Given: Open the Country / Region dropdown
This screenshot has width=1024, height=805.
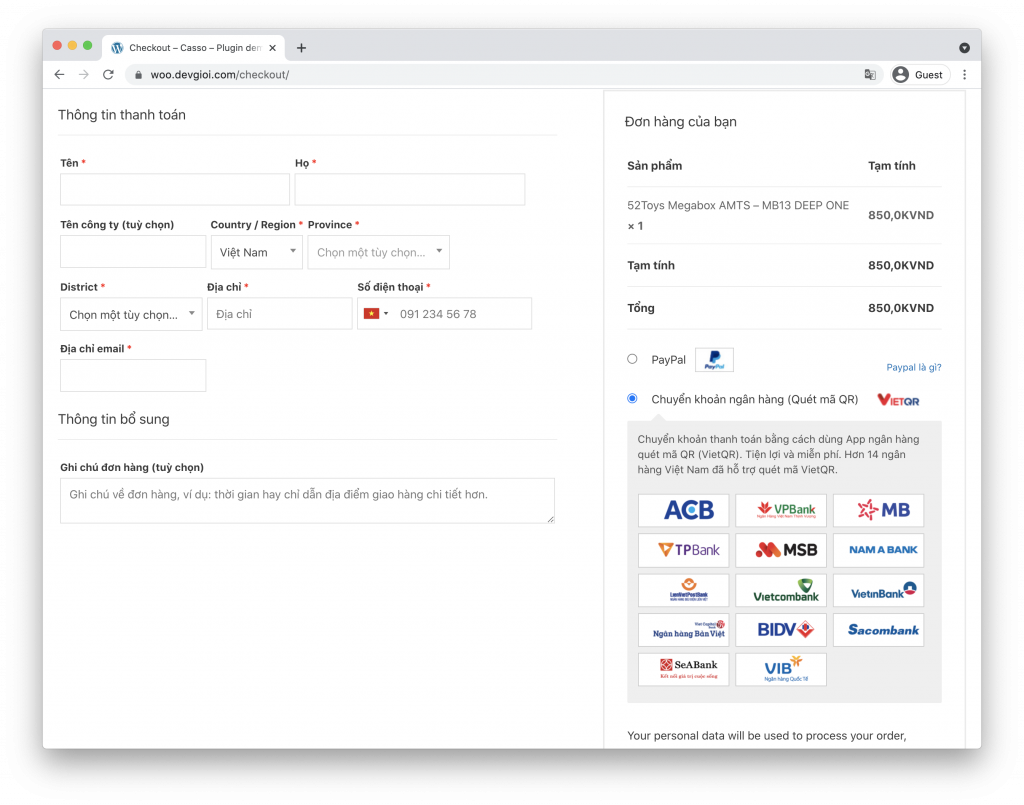Looking at the screenshot, I should [x=257, y=252].
